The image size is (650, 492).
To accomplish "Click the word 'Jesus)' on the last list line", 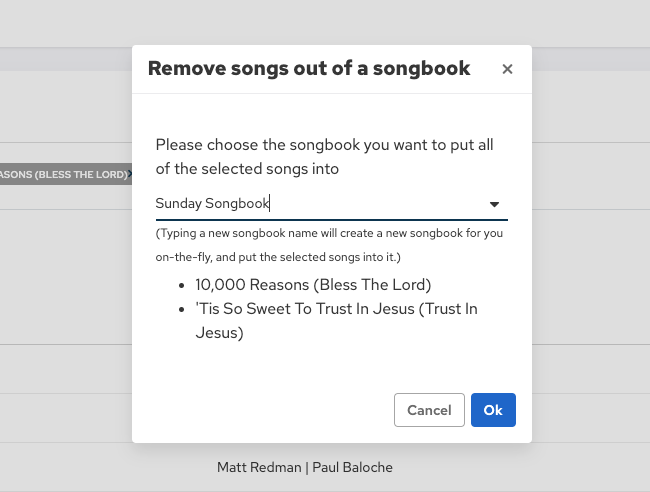I will point(219,333).
